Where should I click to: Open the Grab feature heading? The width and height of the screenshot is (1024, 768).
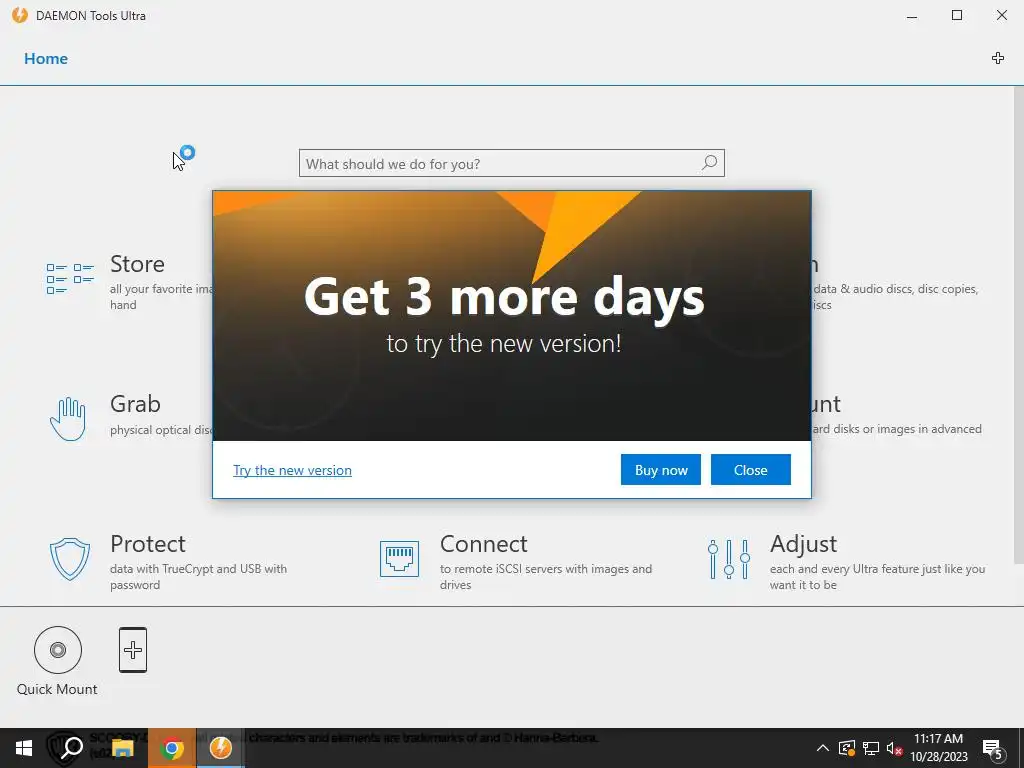pos(135,404)
